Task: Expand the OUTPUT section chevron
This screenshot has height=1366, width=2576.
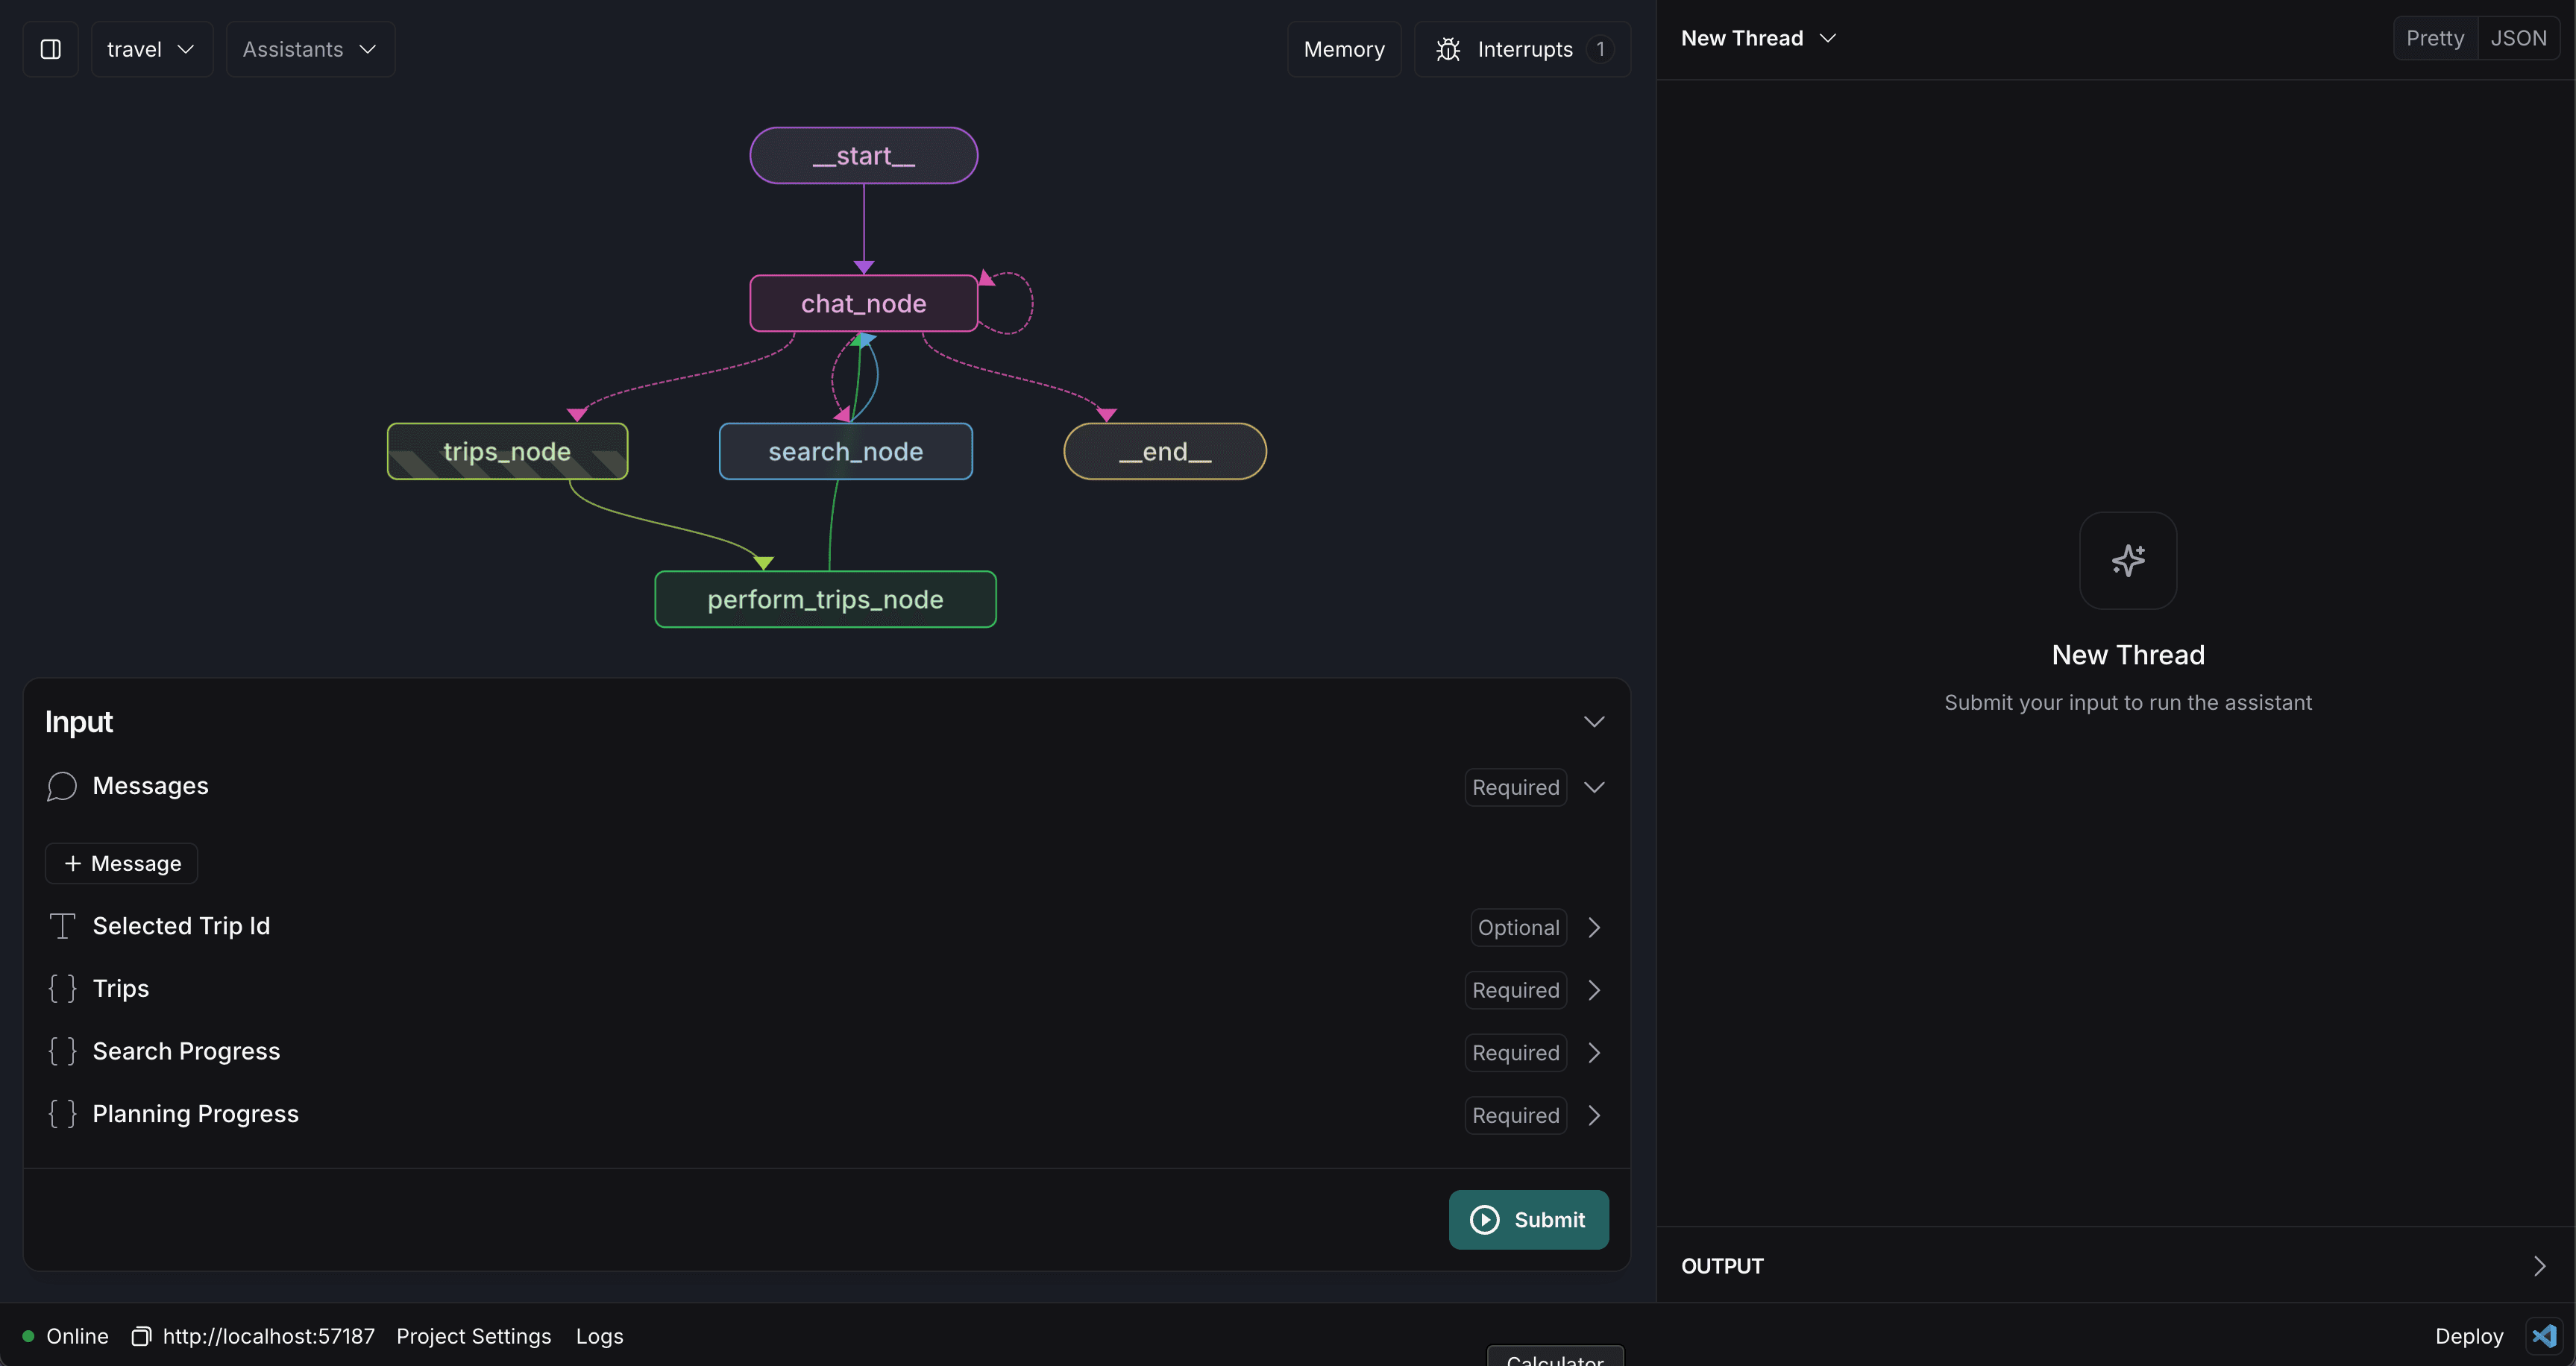Action: (2539, 1266)
